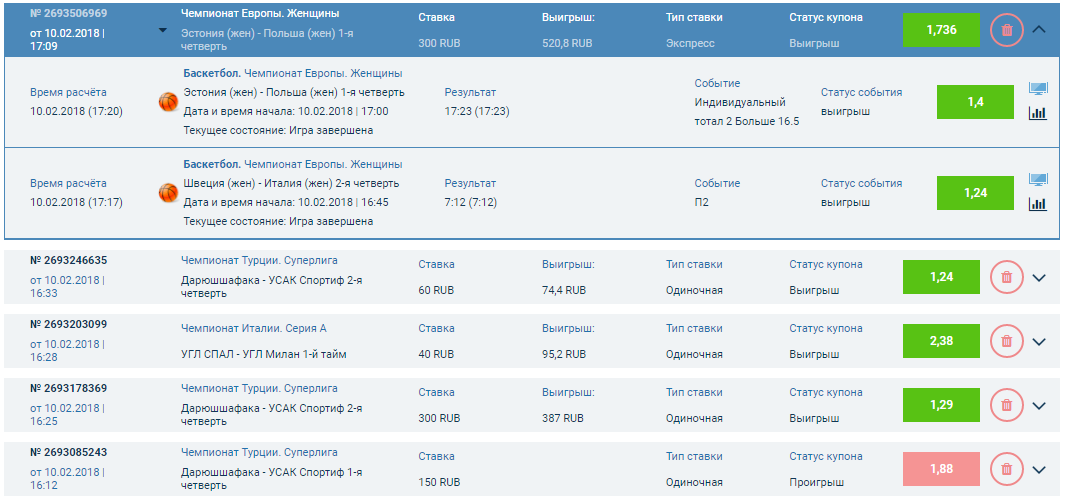Open statistics chart icon for Sweden - Italy

1038,204
